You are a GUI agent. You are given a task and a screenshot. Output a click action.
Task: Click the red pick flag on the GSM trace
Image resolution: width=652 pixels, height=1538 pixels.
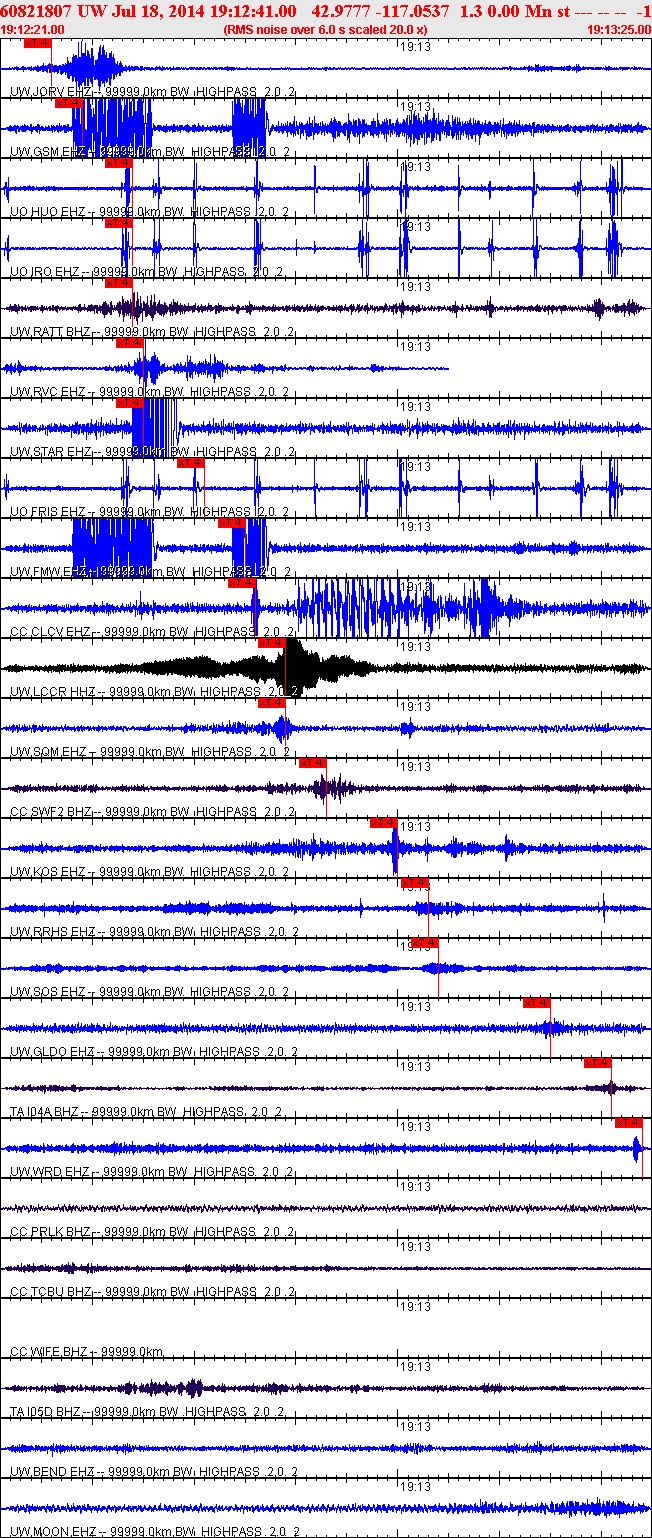67,103
